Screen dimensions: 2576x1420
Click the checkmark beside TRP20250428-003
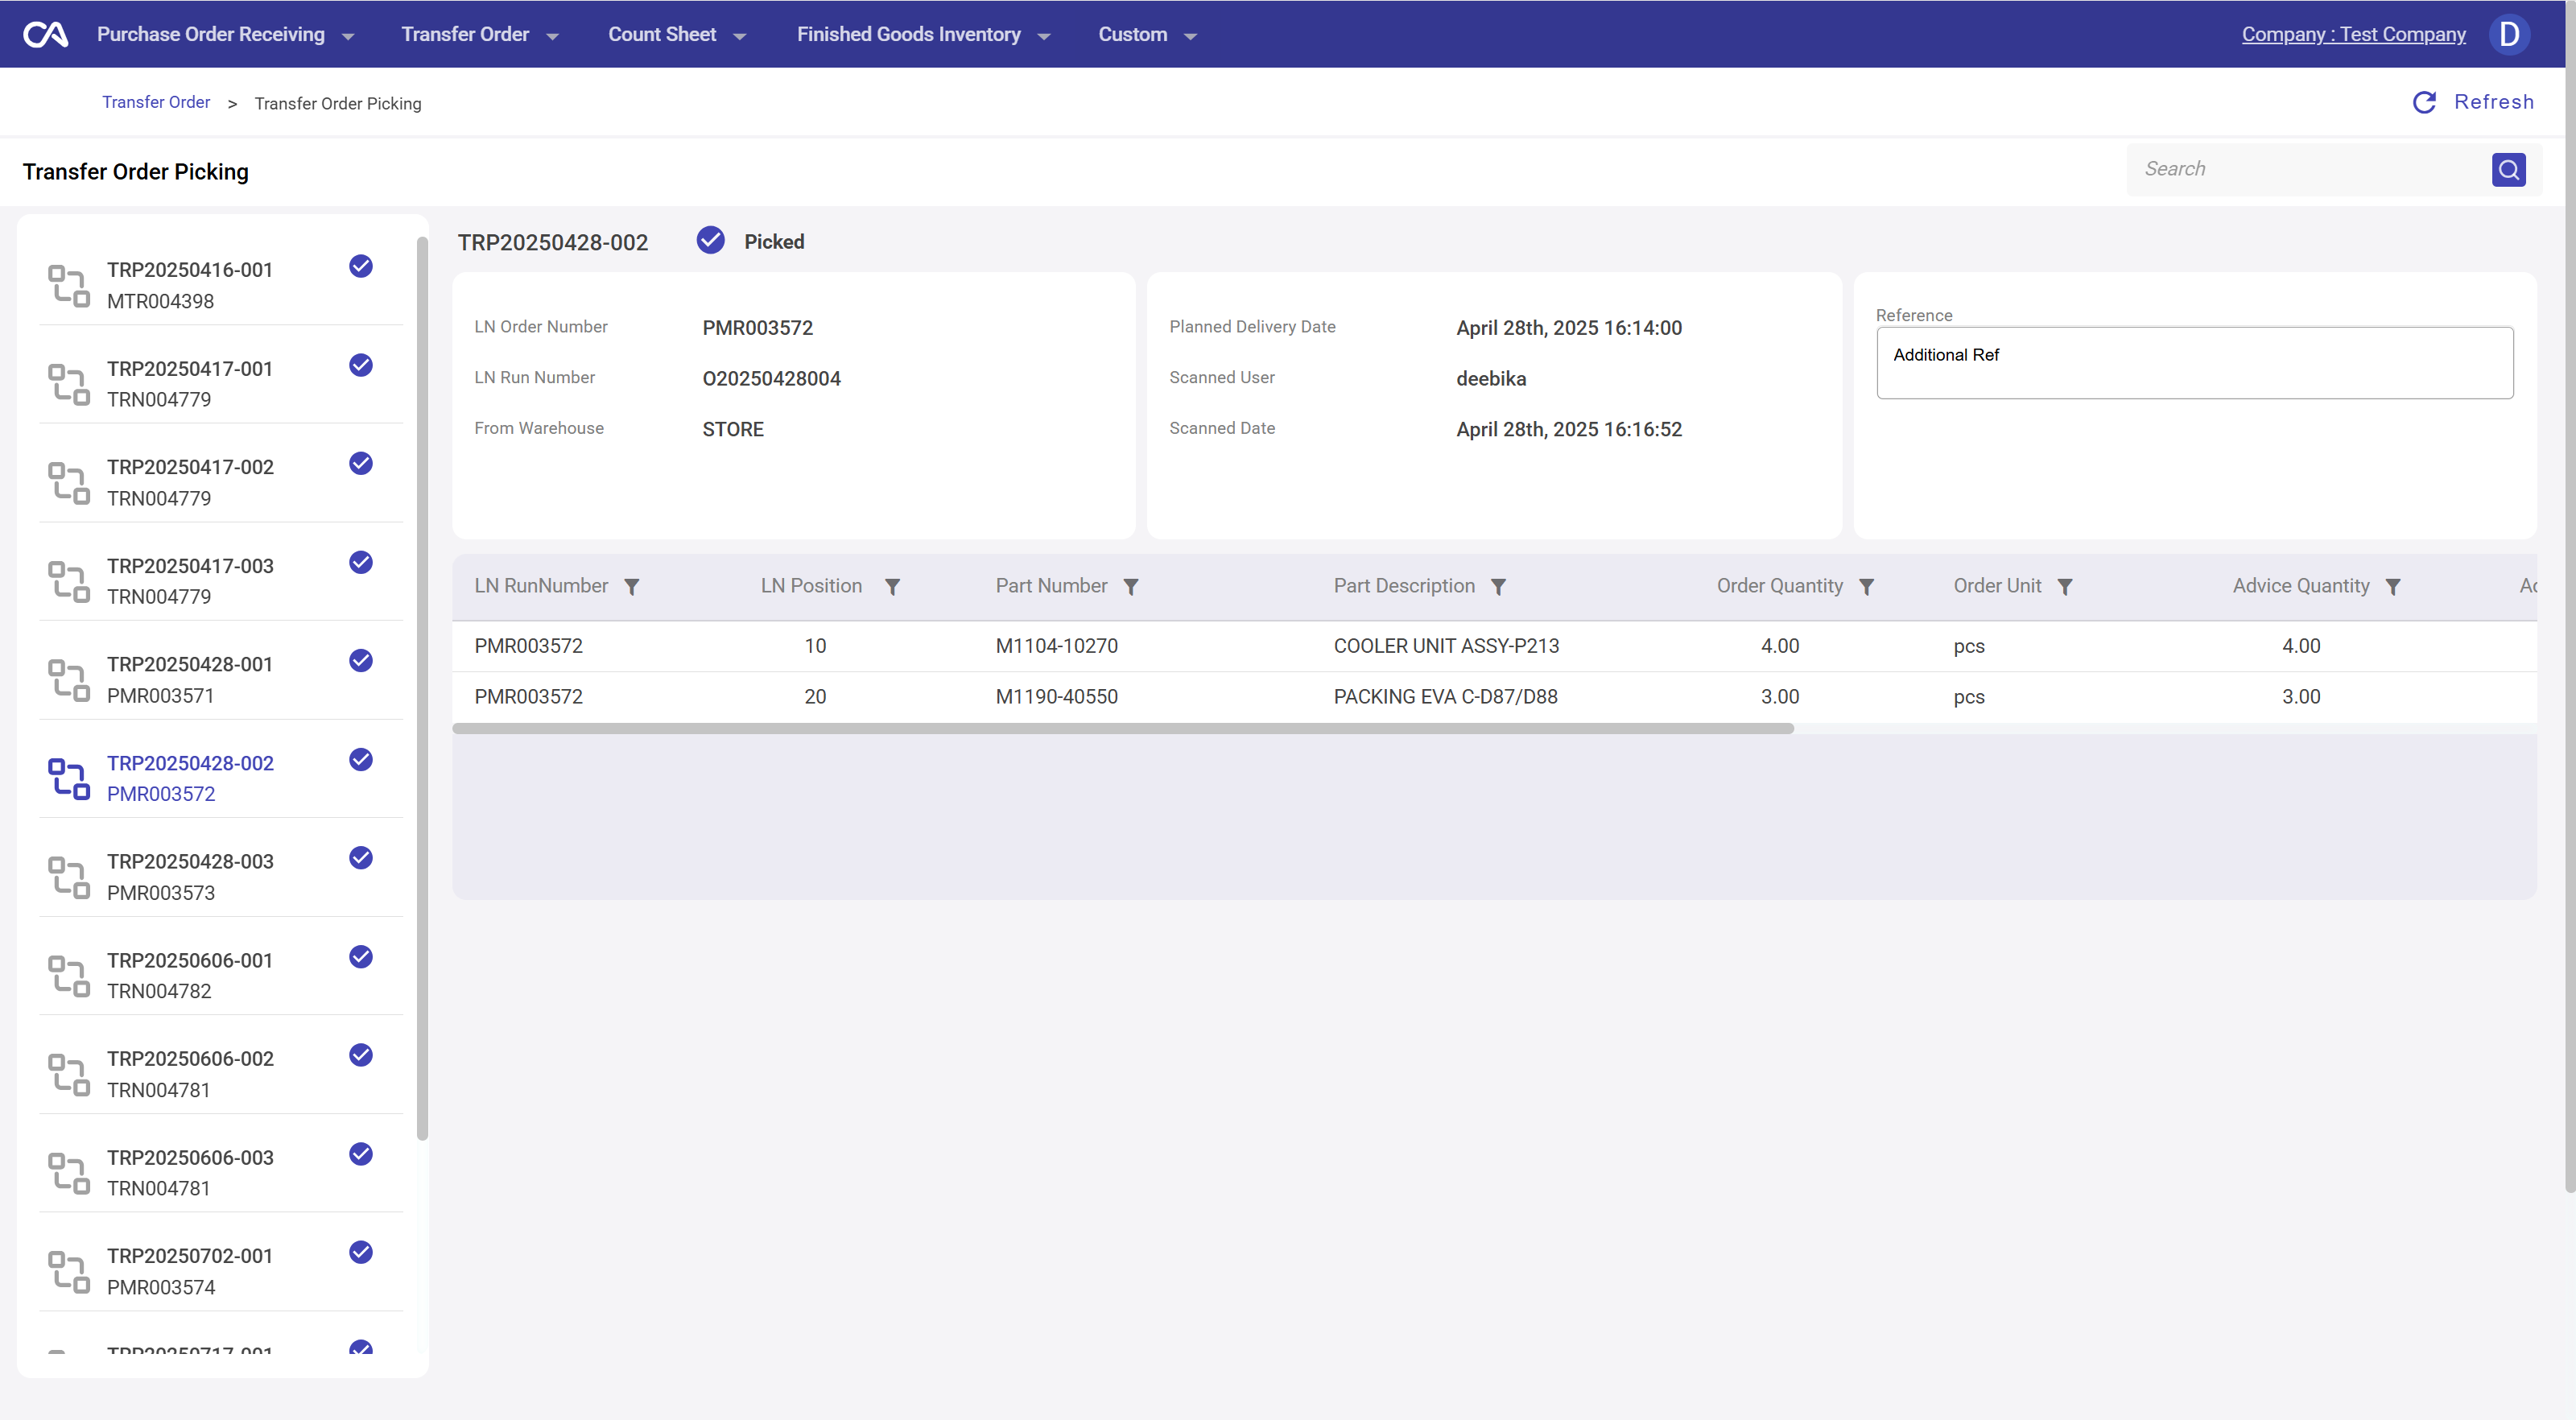click(x=361, y=858)
